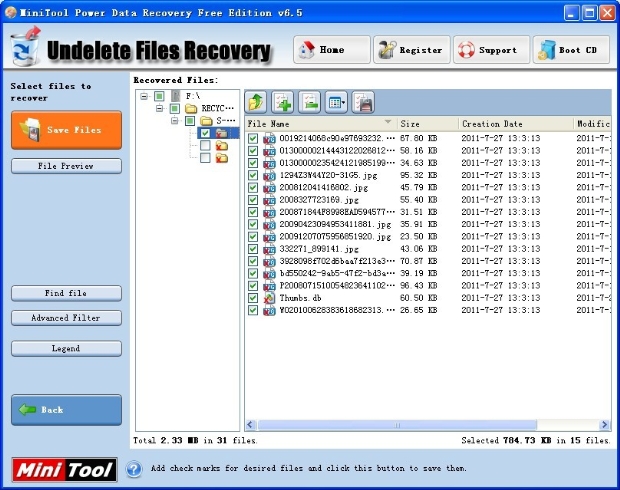620x490 pixels.
Task: Show the Legend
Action: [66, 348]
